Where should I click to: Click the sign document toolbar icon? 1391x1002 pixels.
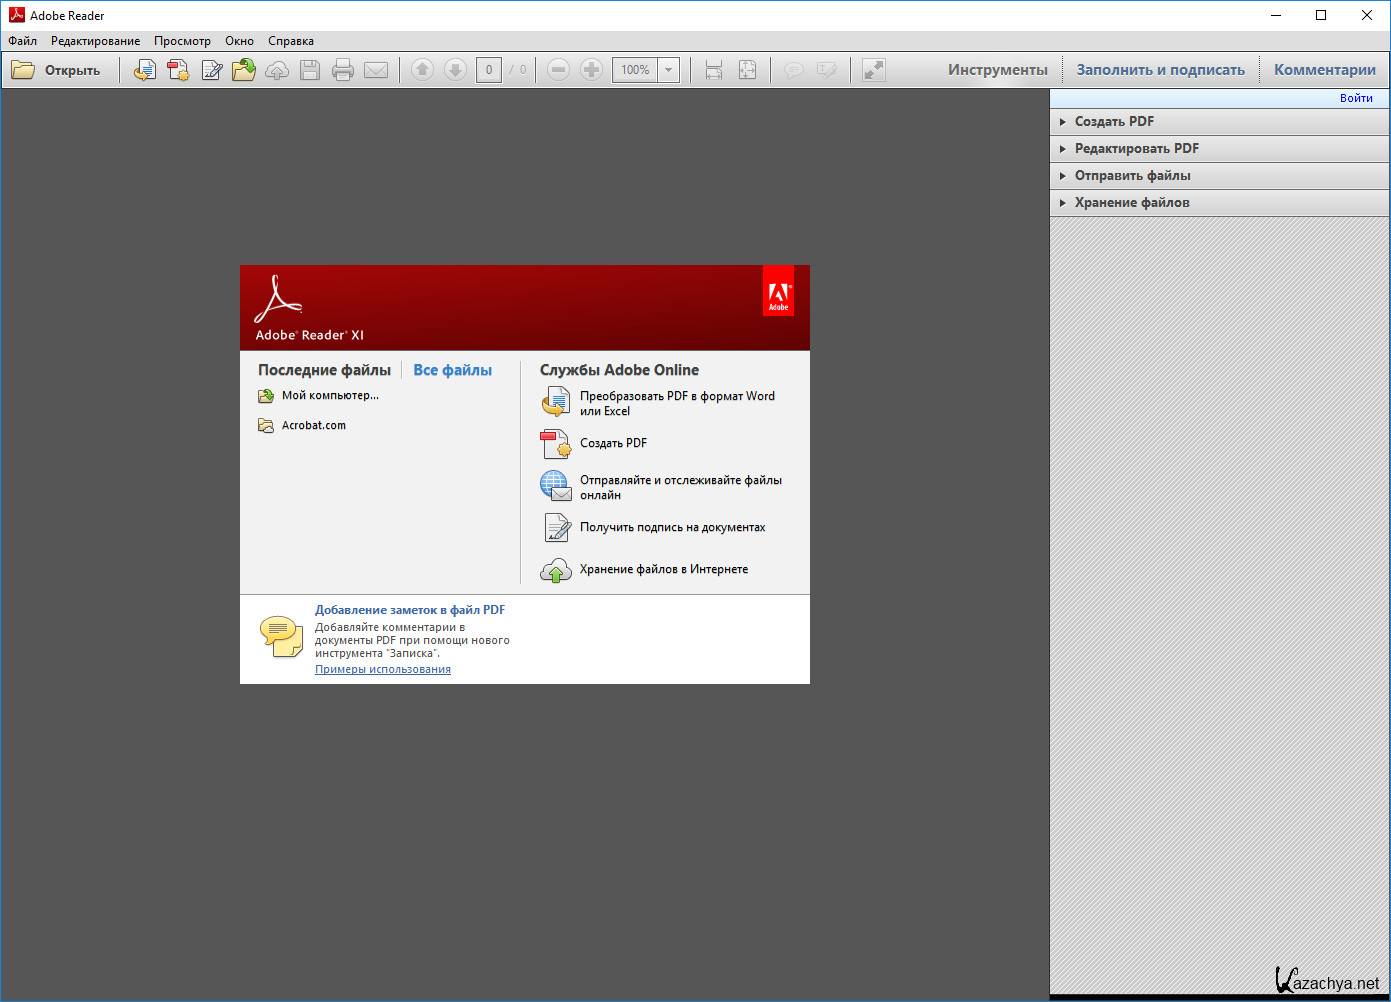pyautogui.click(x=211, y=70)
